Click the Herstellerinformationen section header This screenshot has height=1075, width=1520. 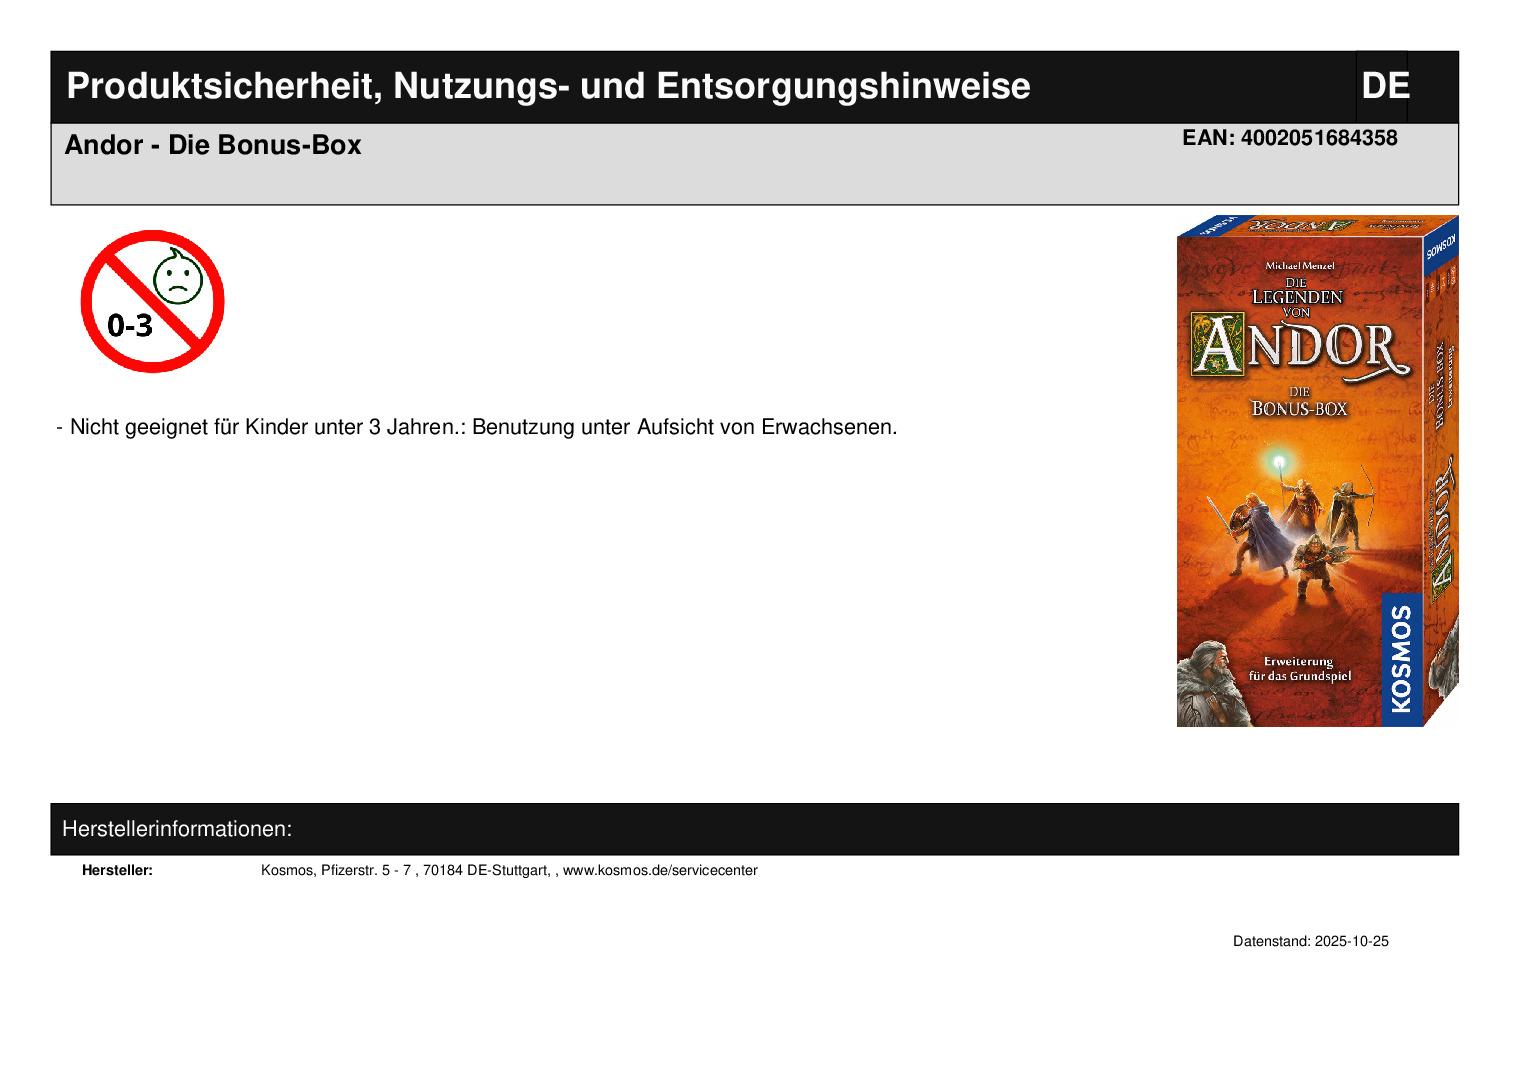[x=177, y=830]
